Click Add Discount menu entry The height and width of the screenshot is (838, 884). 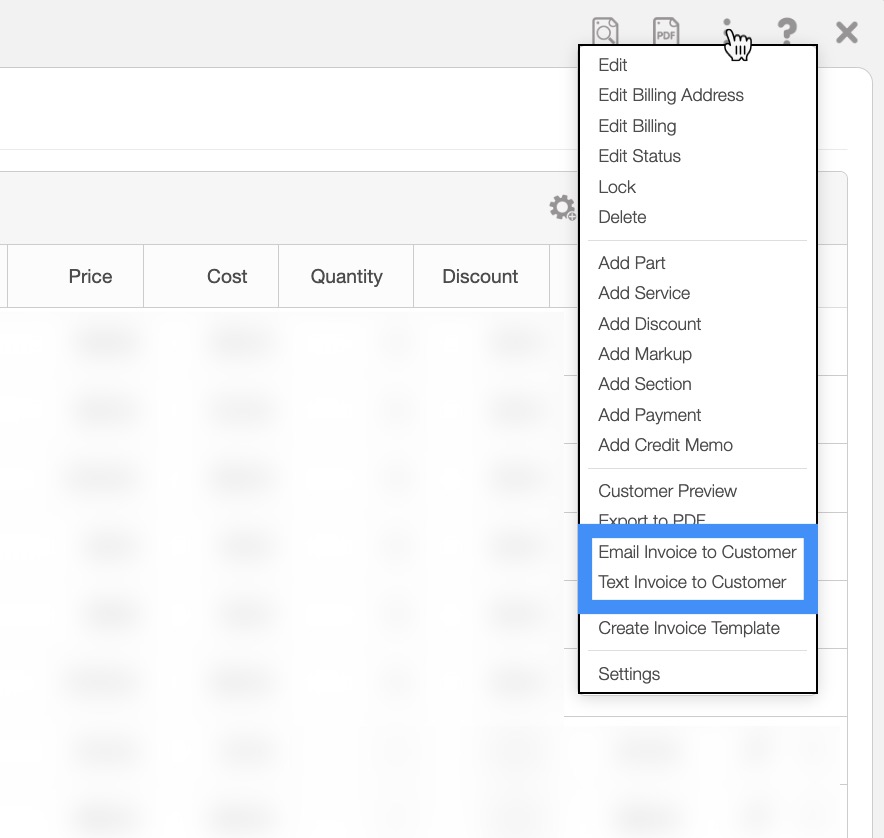coord(649,324)
